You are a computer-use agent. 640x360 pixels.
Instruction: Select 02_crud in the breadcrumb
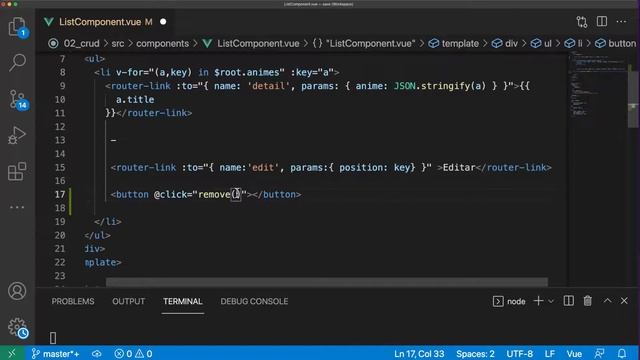coord(81,43)
